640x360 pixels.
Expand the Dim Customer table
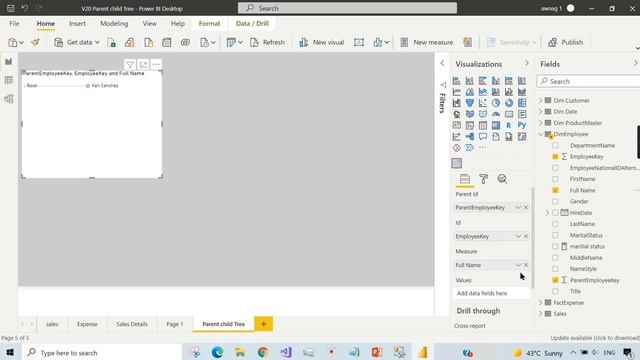pos(541,100)
